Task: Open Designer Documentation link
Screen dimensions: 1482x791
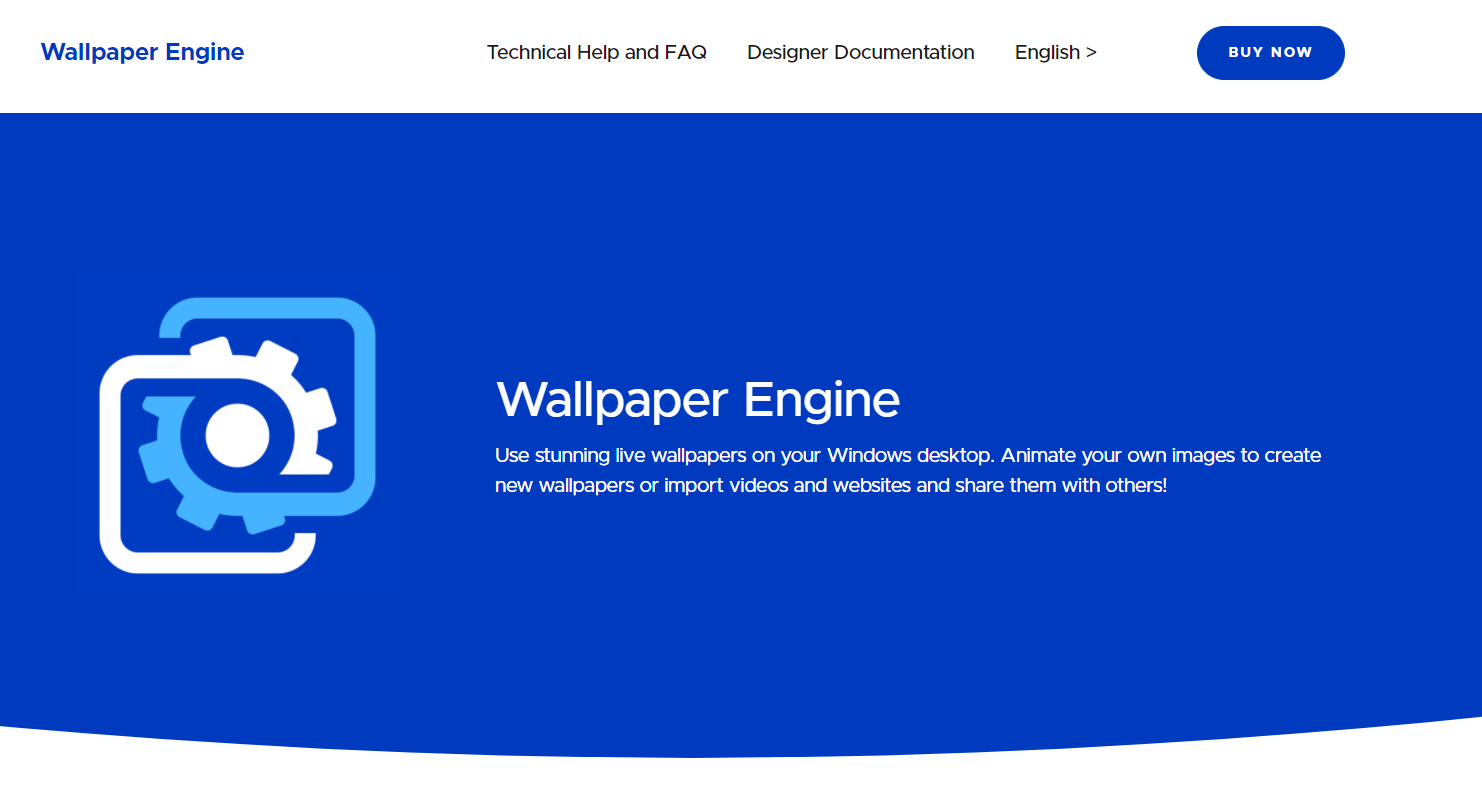Action: tap(861, 52)
